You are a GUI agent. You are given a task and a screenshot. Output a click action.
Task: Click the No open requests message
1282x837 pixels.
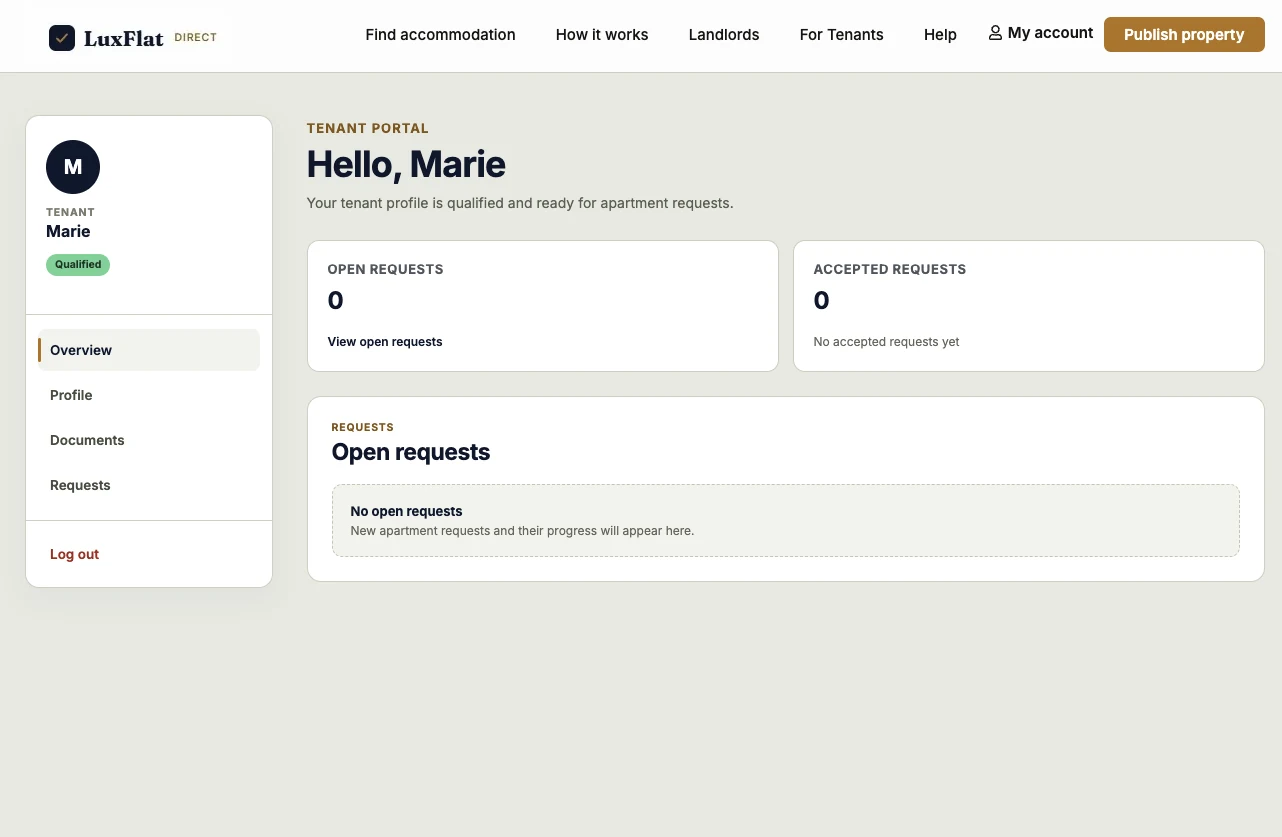406,511
